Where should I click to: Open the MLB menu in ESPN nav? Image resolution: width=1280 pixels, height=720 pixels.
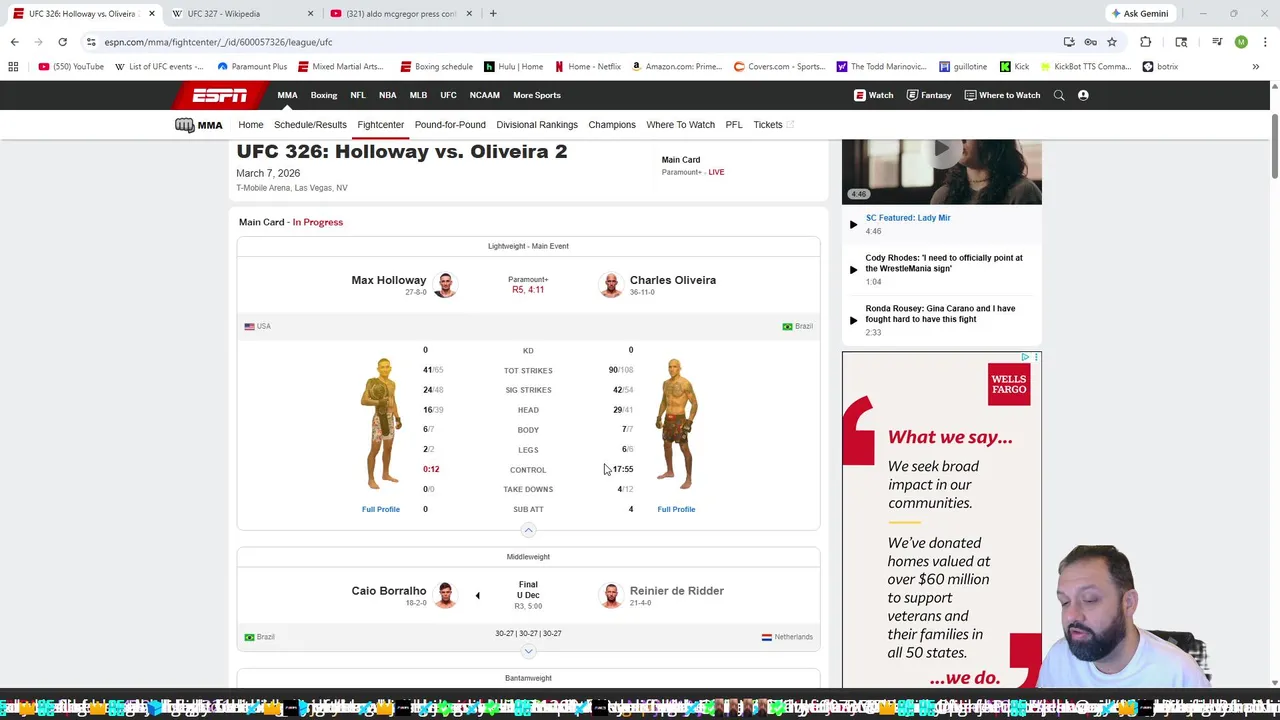(x=418, y=95)
